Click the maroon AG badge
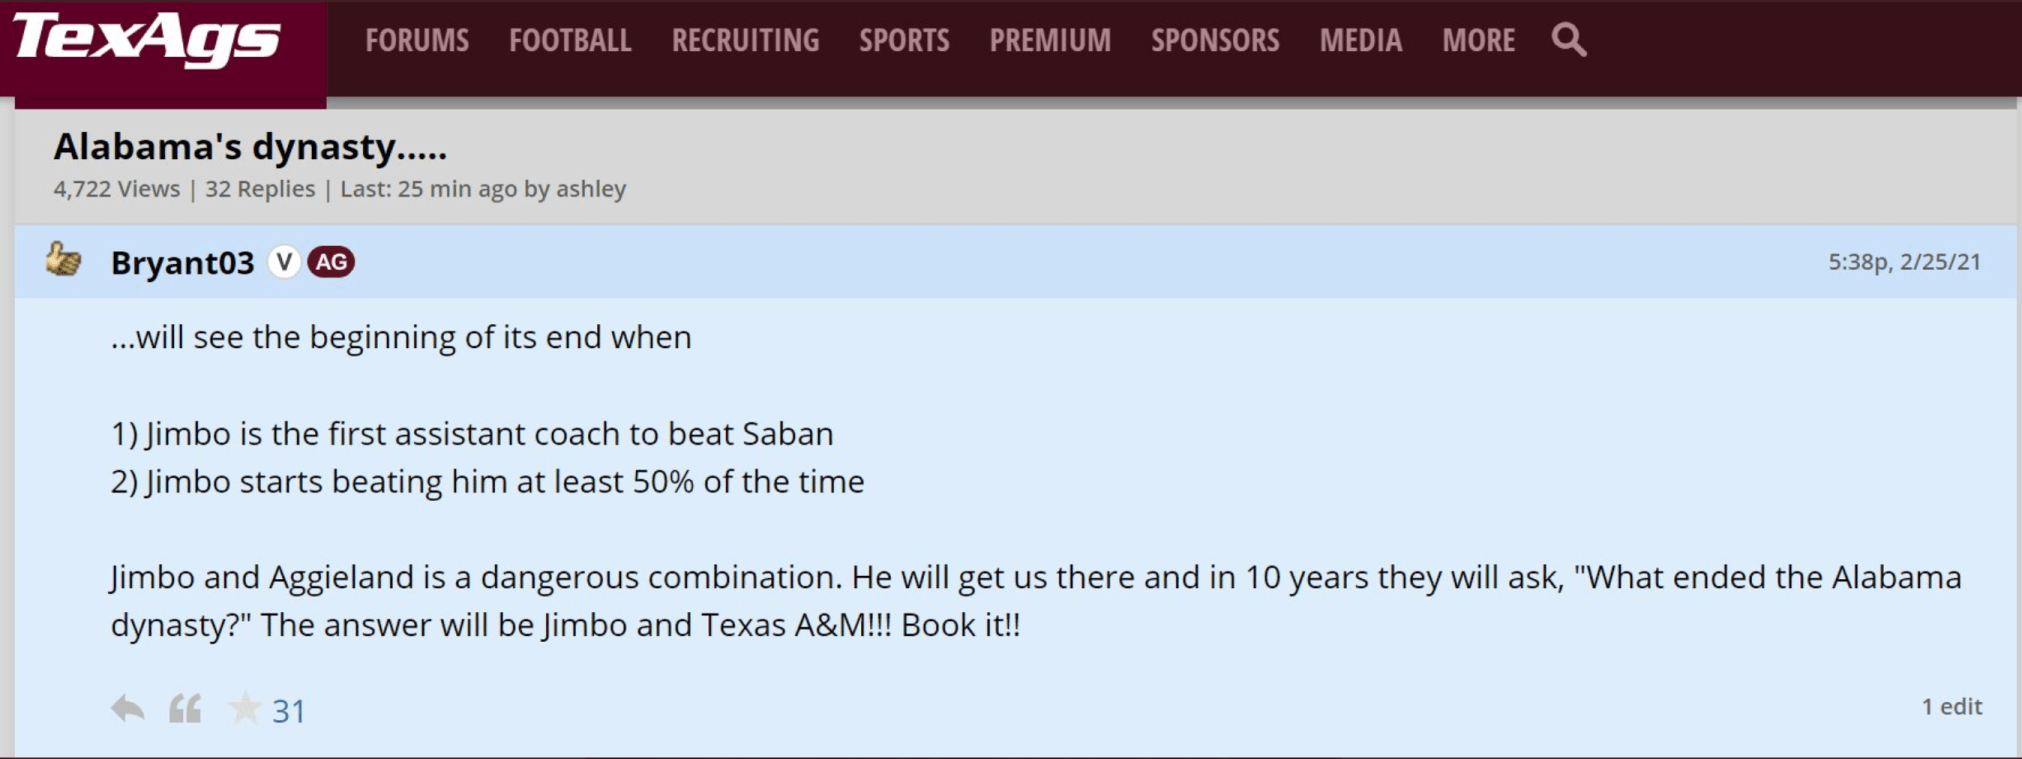Image resolution: width=2022 pixels, height=759 pixels. [331, 262]
